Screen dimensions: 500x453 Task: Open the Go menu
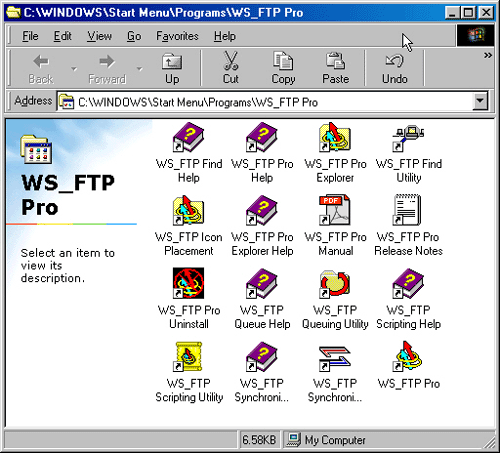[x=134, y=36]
